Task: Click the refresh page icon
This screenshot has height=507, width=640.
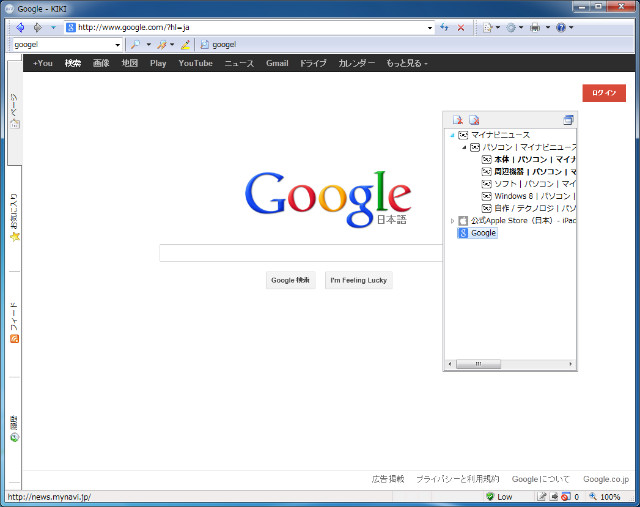Action: click(444, 27)
